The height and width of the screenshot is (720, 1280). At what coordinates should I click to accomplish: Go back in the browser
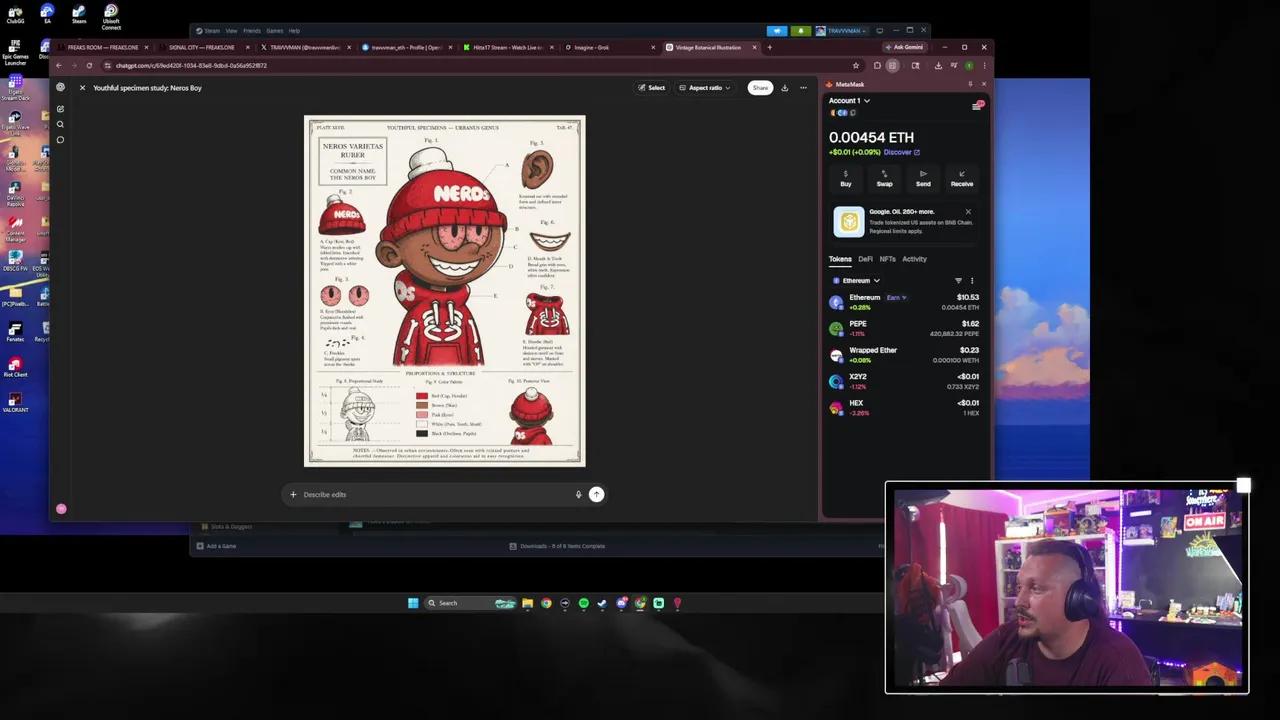point(58,66)
